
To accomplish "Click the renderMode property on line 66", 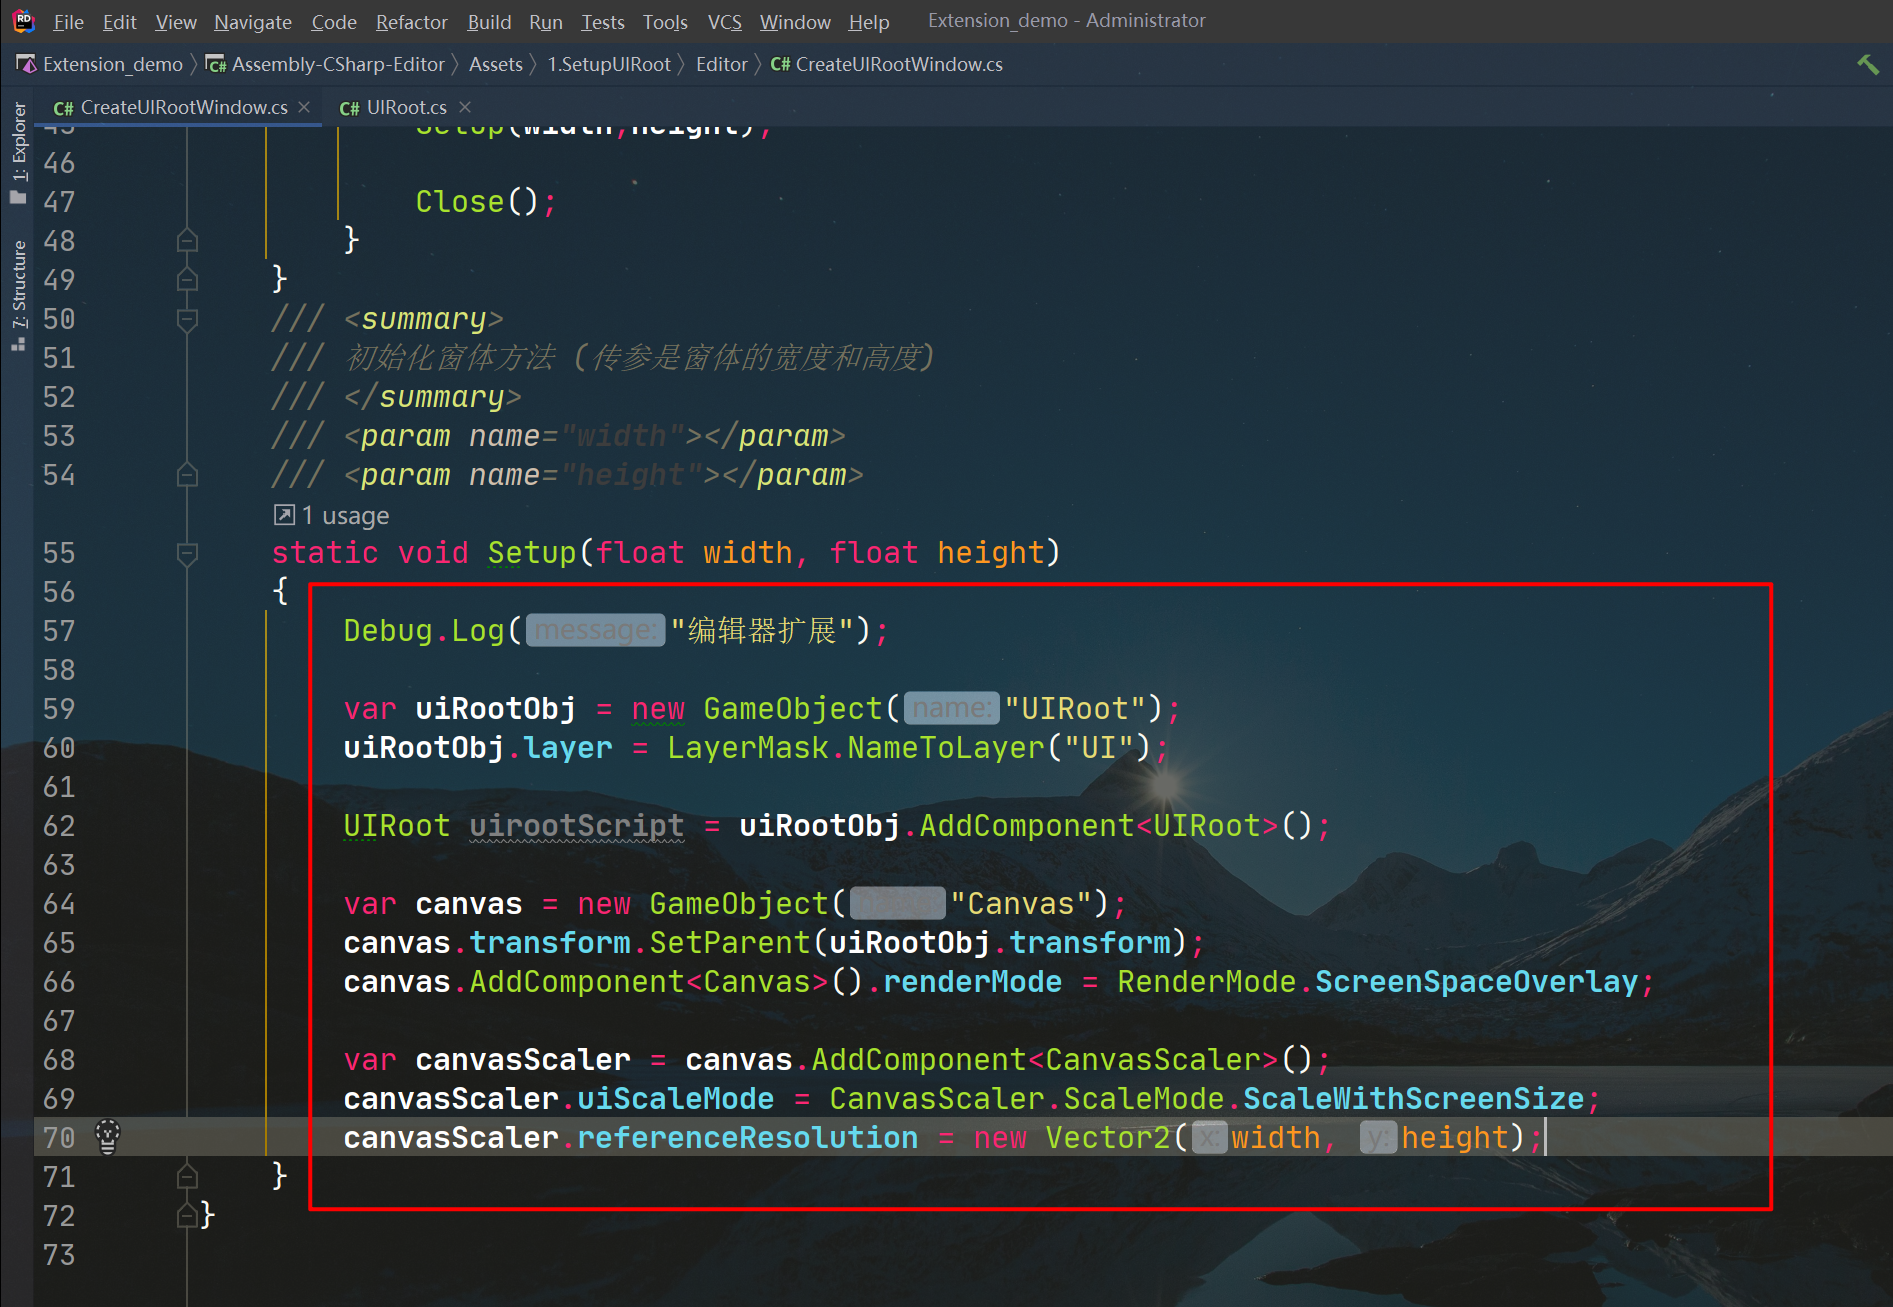I will click(x=973, y=982).
